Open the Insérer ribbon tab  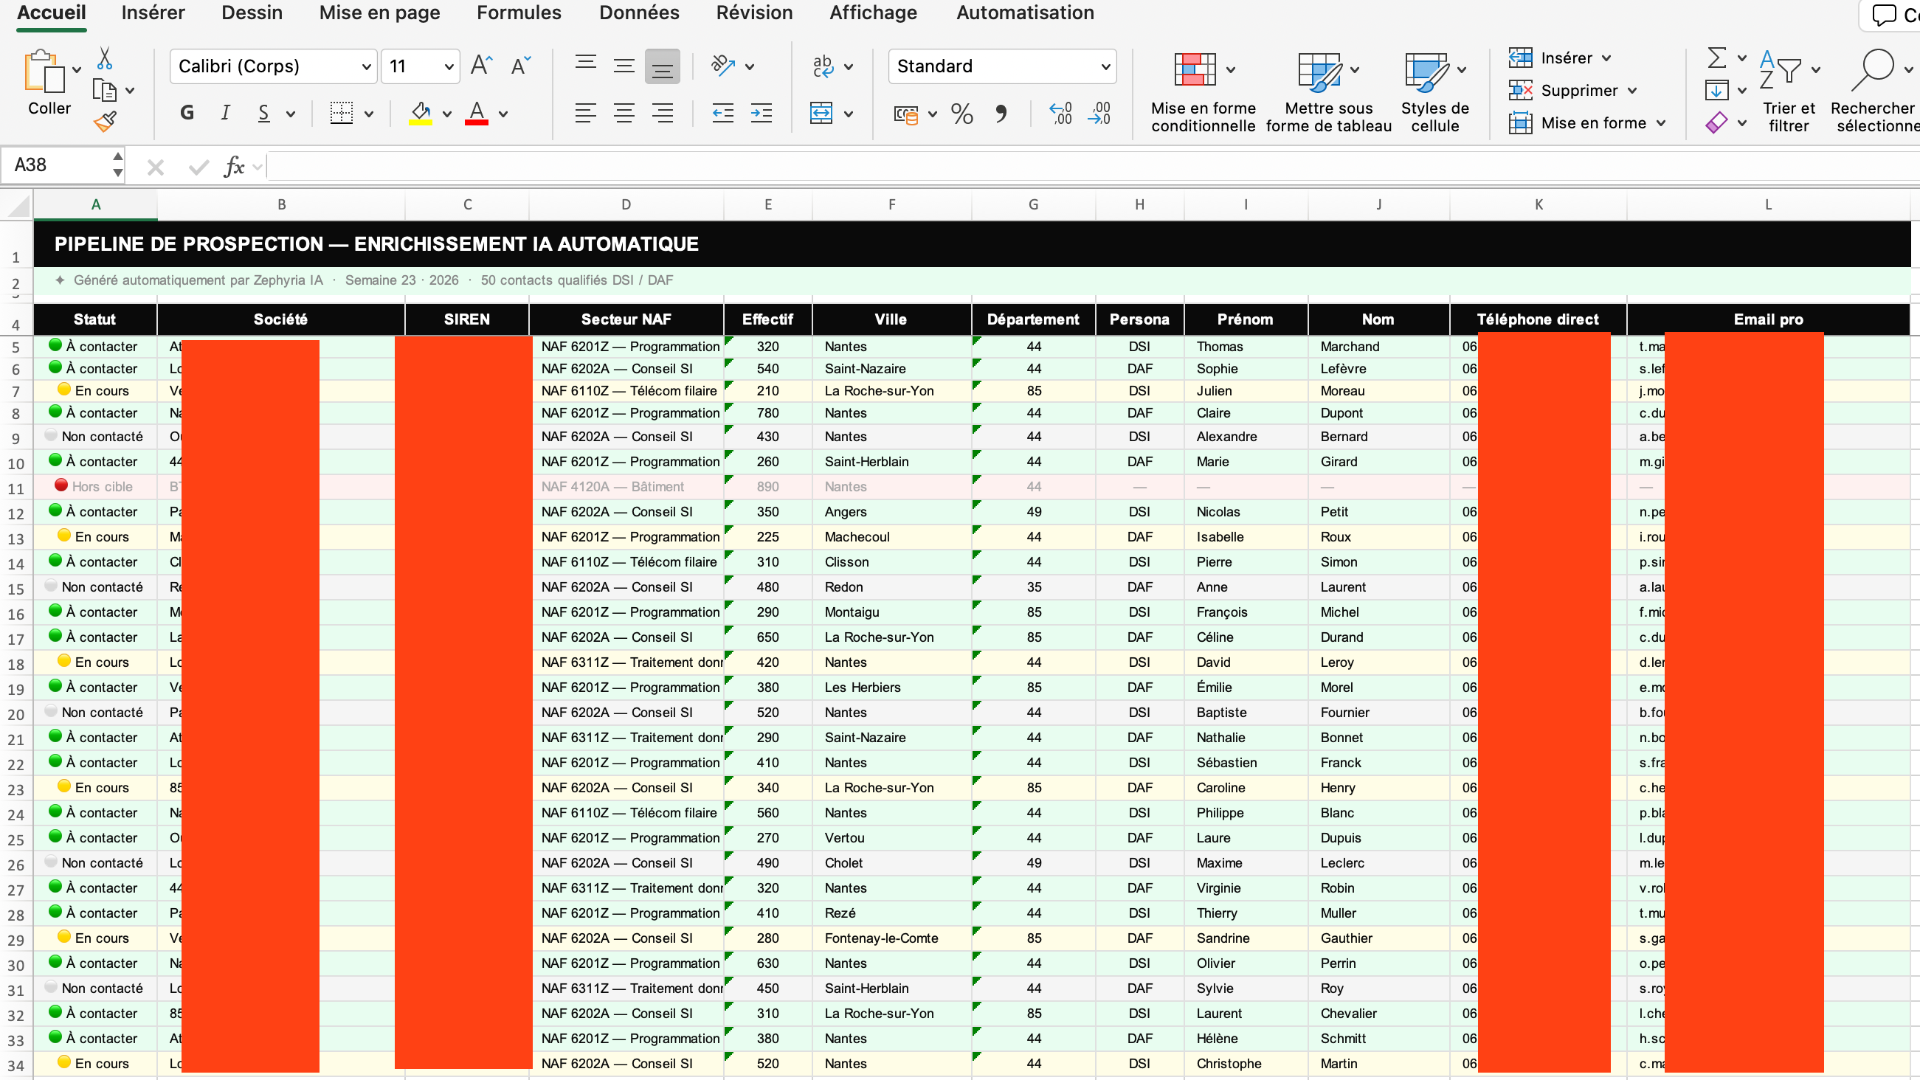coord(153,13)
